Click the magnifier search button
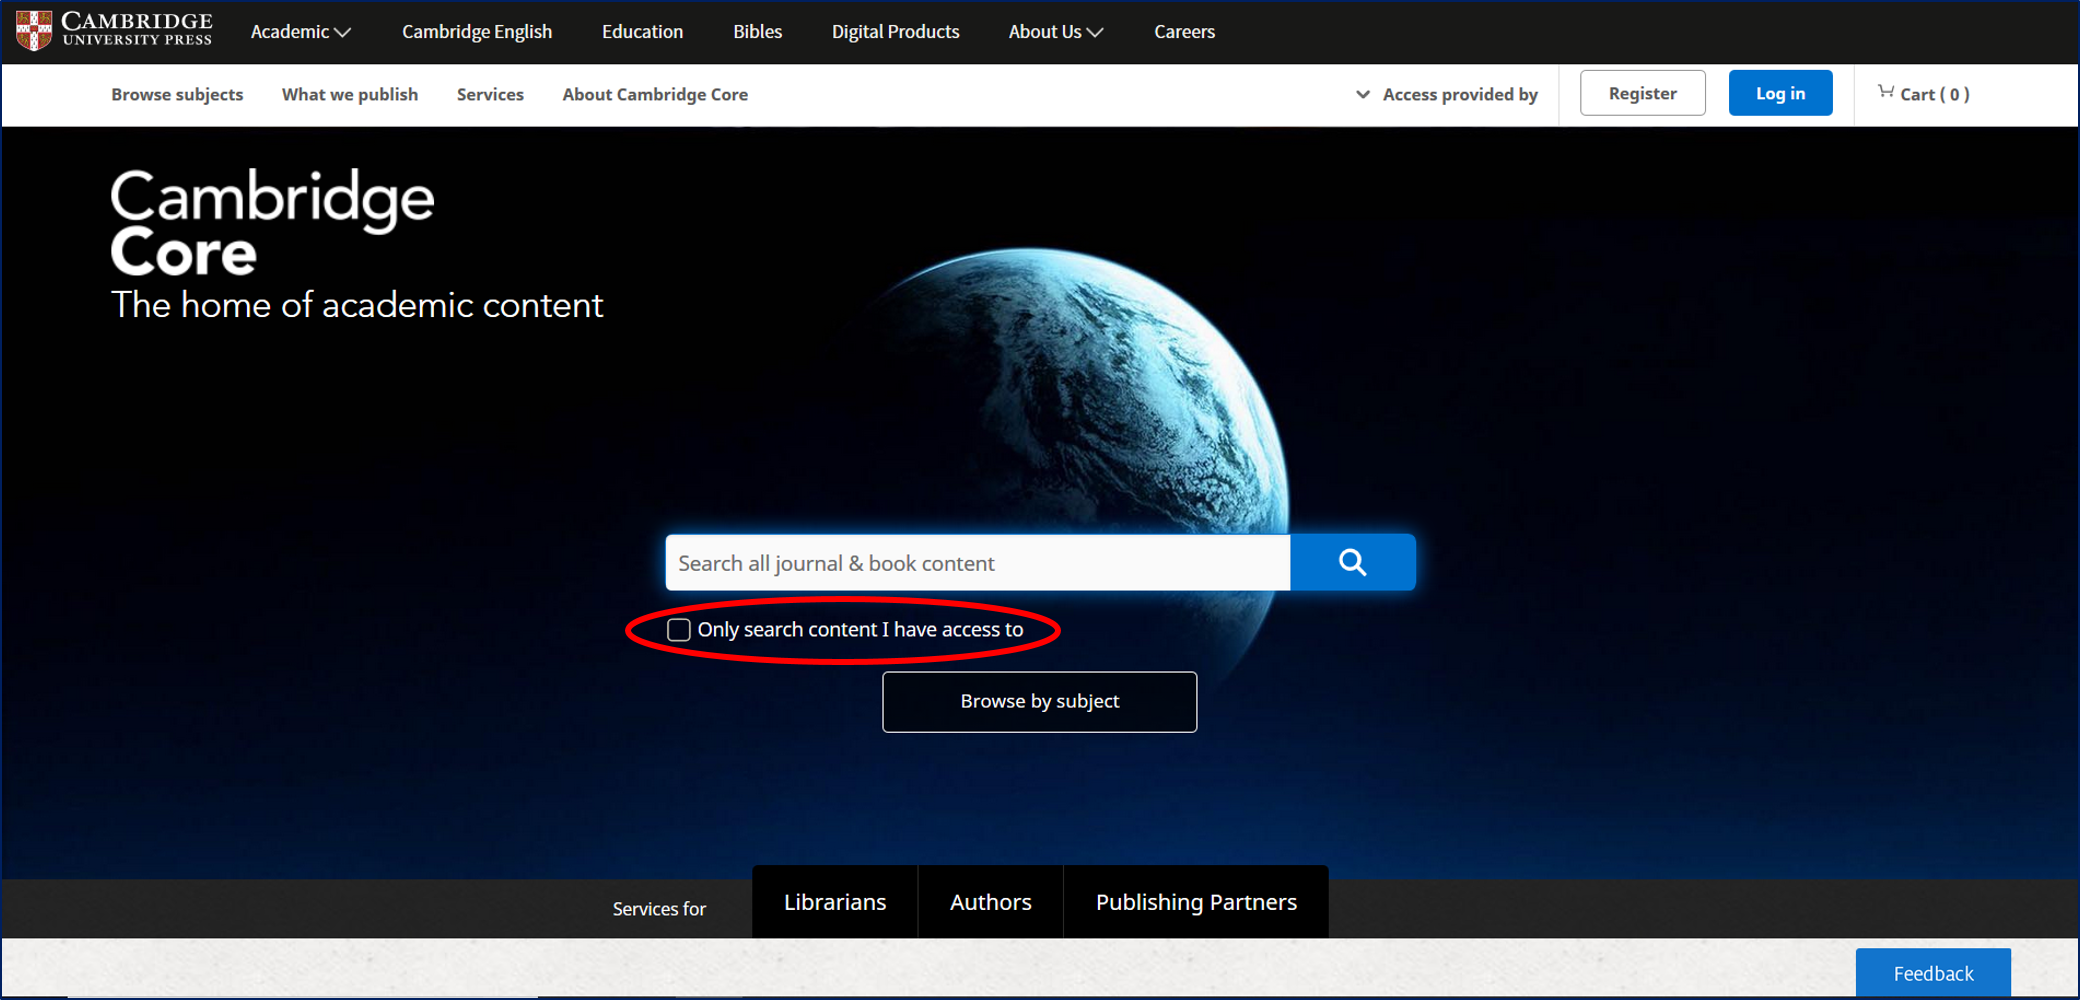The width and height of the screenshot is (2080, 1000). [1352, 562]
